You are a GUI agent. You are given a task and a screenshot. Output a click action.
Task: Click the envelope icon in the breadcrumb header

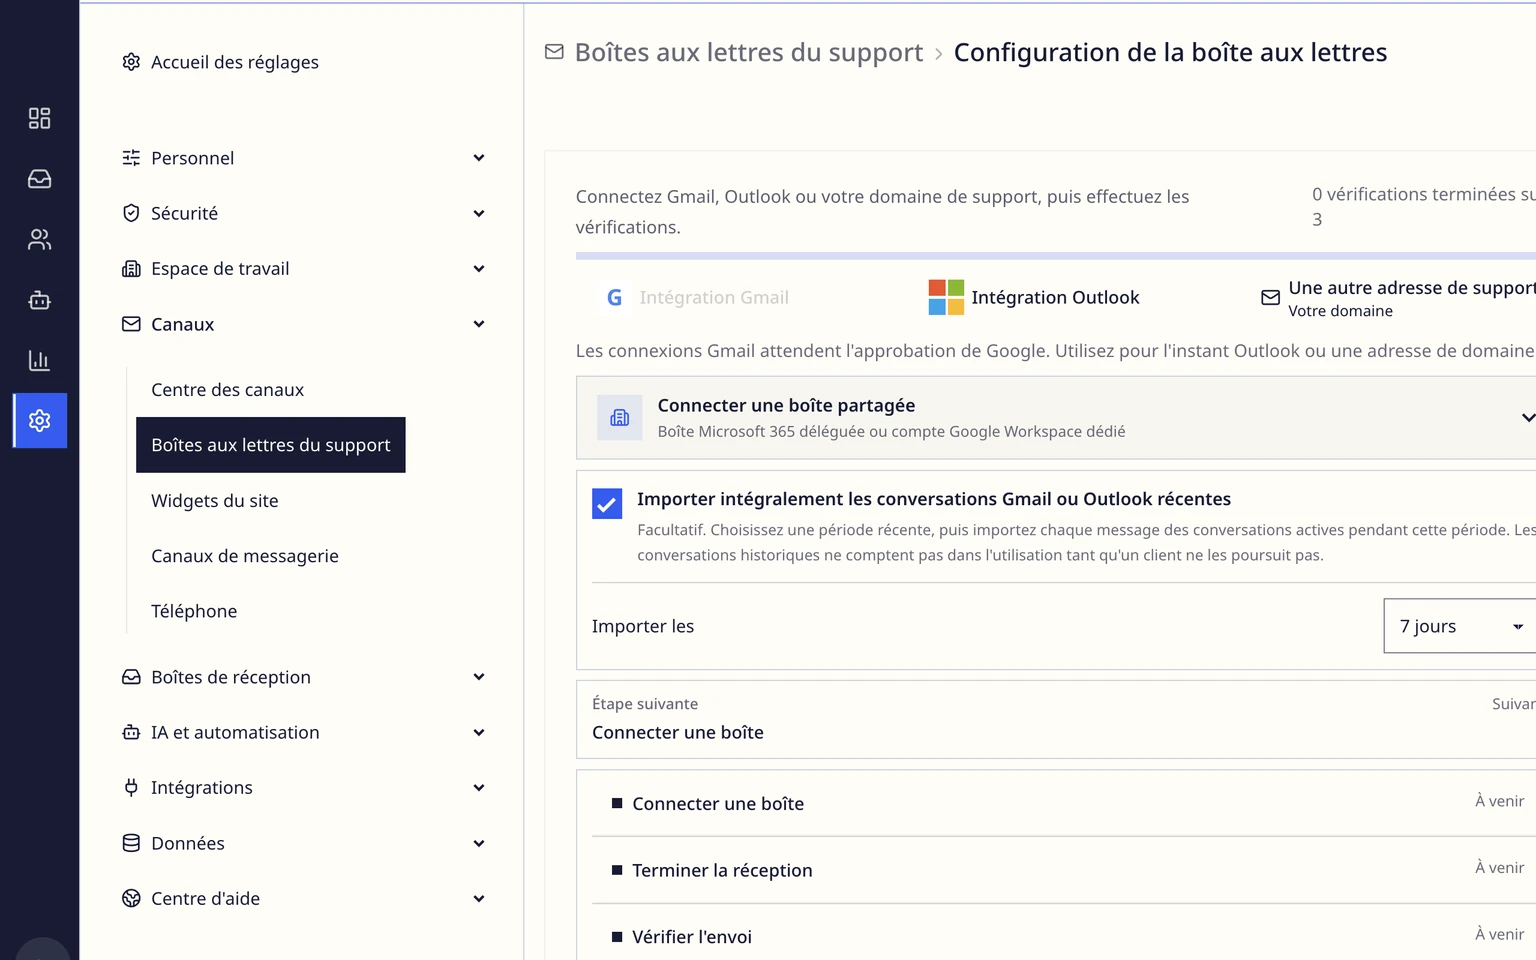[x=554, y=52]
